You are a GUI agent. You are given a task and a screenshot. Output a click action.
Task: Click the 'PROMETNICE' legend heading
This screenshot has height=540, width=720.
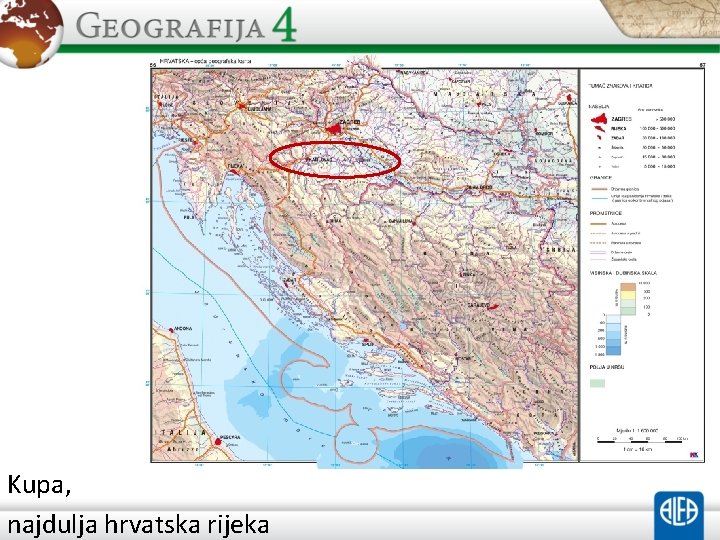(606, 214)
